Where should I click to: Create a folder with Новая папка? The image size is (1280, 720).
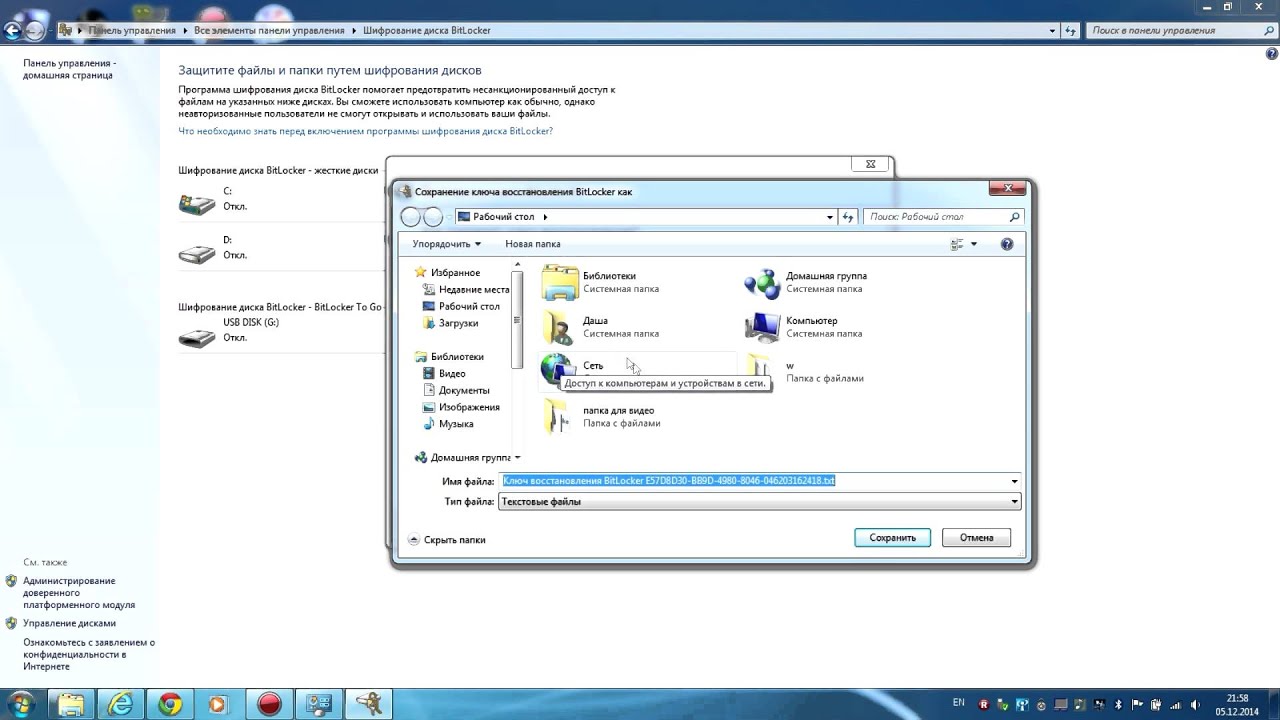click(x=533, y=244)
